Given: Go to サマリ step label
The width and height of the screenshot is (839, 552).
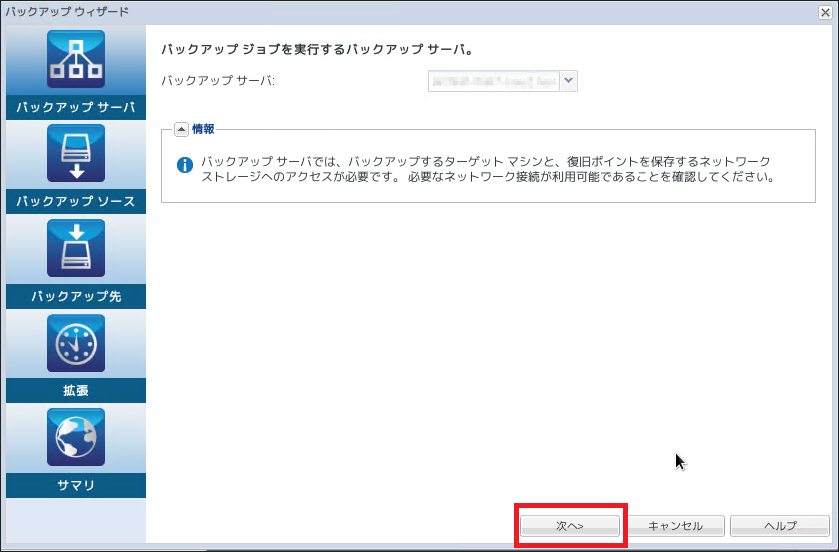Looking at the screenshot, I should (x=75, y=485).
